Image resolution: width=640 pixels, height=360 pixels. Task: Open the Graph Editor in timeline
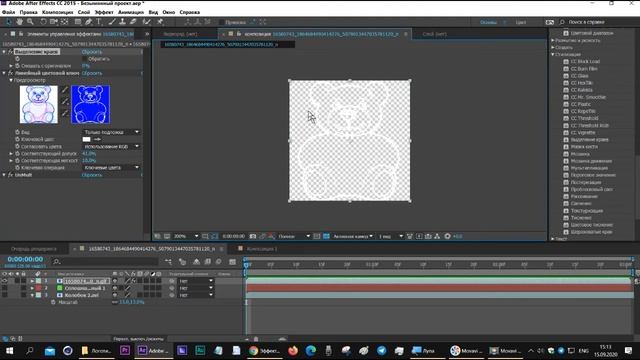click(x=232, y=262)
